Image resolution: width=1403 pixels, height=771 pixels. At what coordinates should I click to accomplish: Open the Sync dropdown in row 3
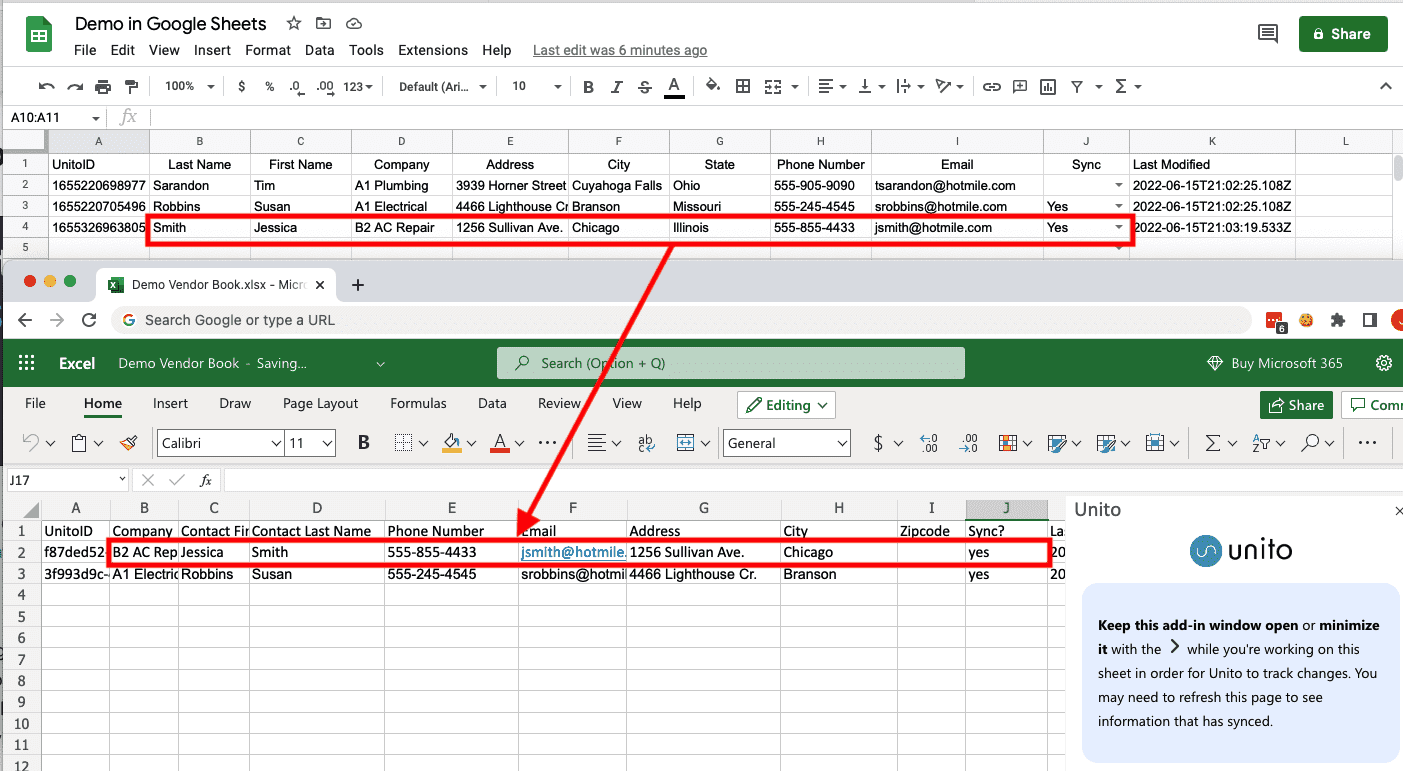pyautogui.click(x=1120, y=206)
